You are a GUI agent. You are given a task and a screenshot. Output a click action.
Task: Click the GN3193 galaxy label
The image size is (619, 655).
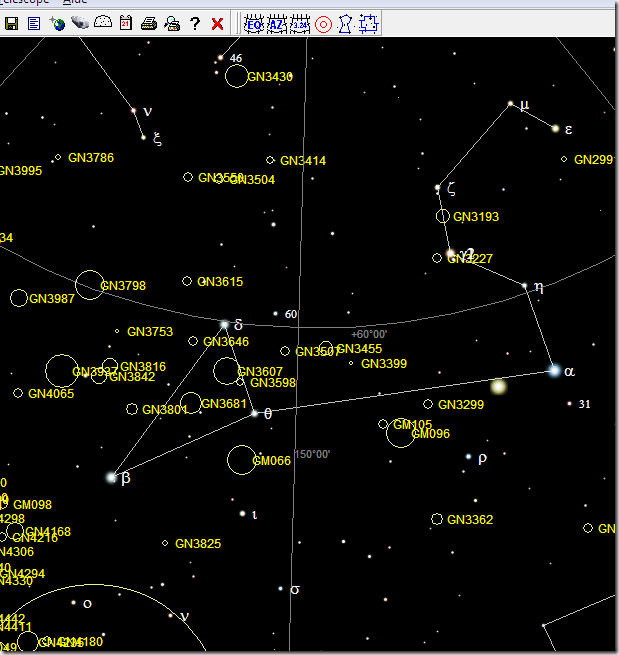(476, 217)
